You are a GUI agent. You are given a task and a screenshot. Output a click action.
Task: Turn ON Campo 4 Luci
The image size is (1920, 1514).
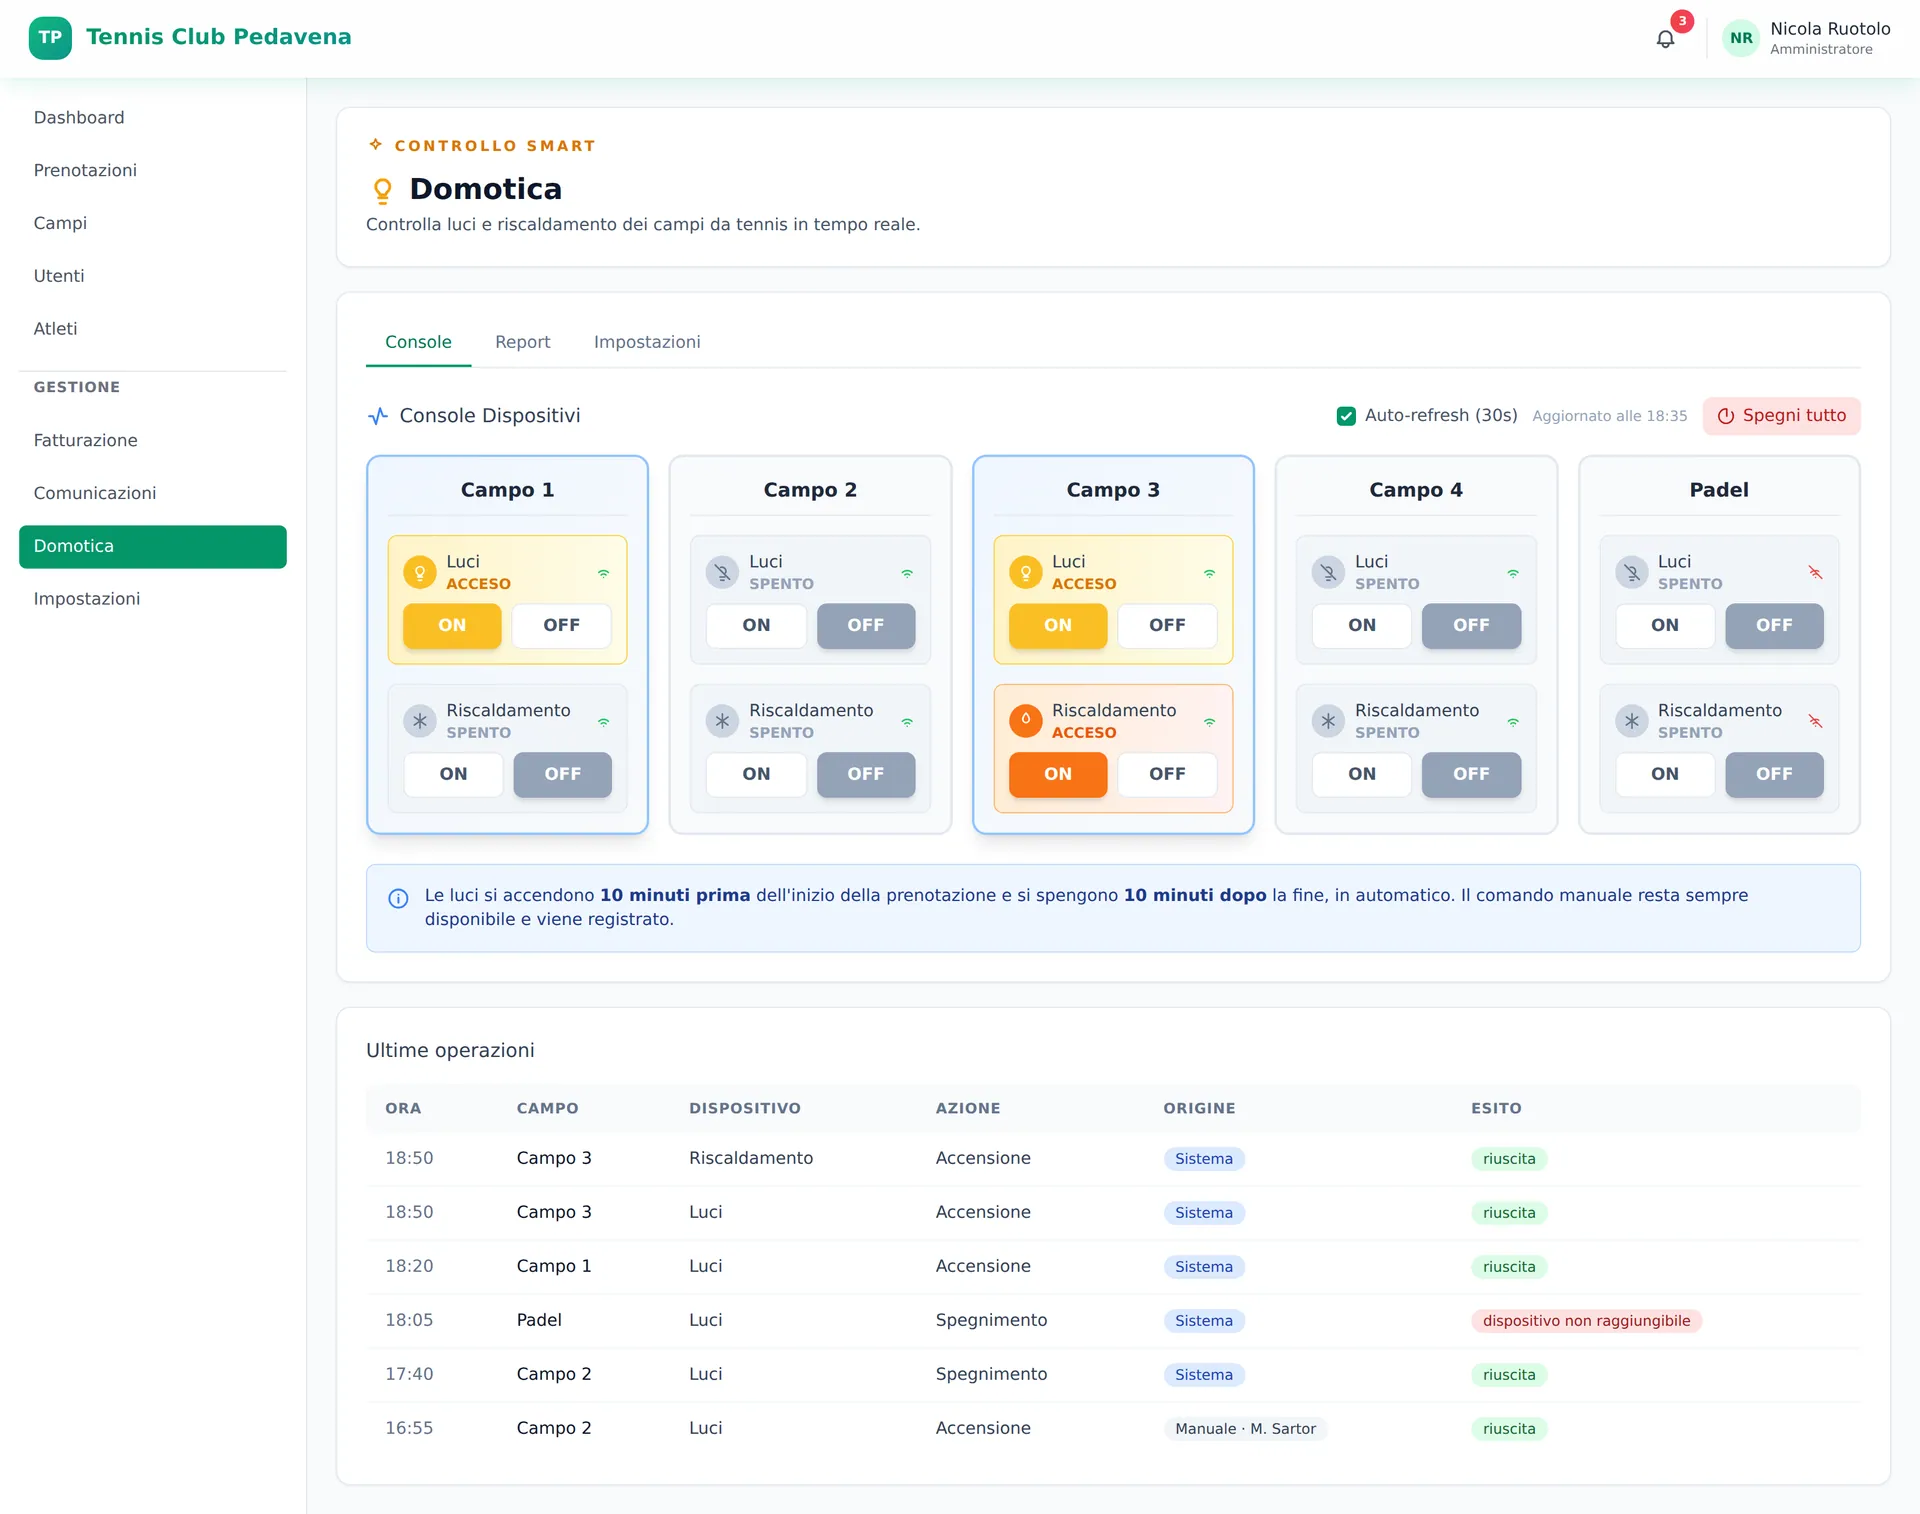click(x=1362, y=626)
